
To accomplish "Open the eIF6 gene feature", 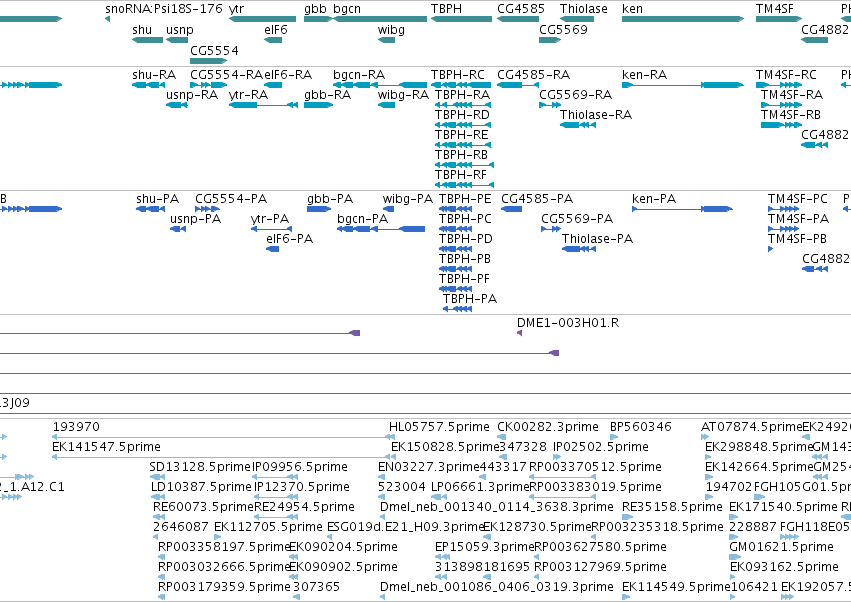I will coord(273,40).
